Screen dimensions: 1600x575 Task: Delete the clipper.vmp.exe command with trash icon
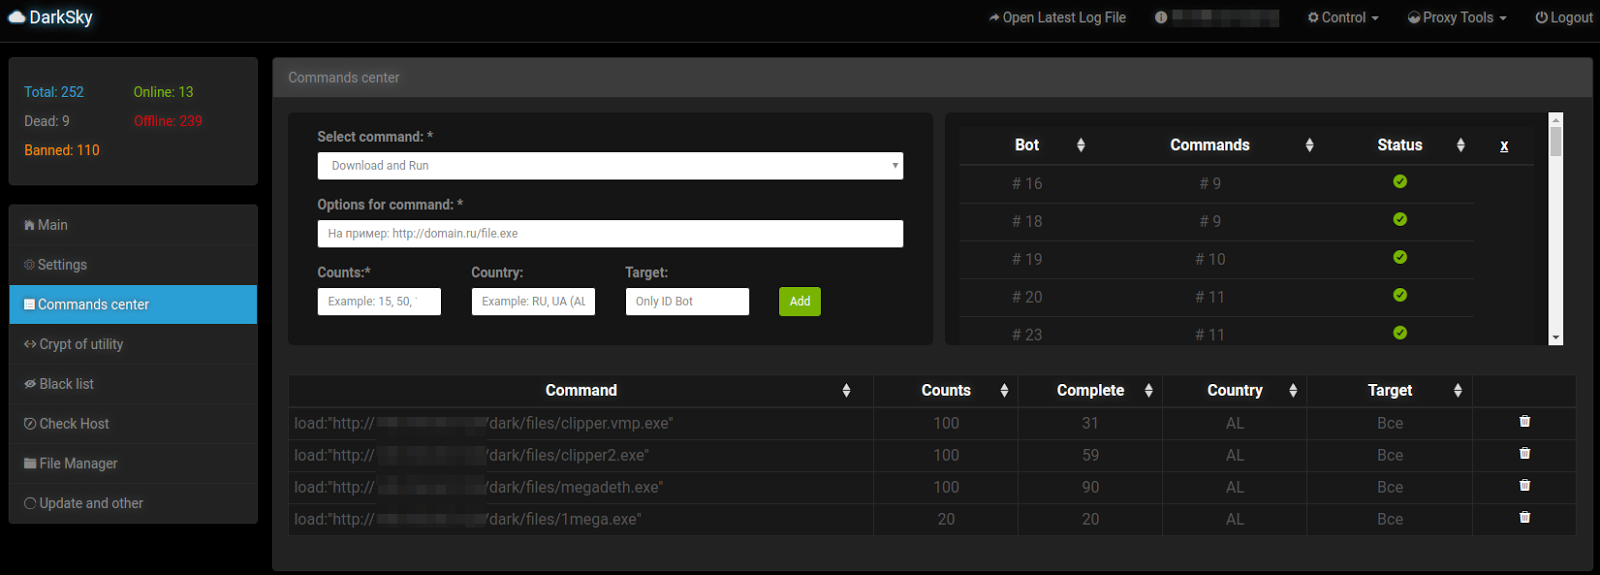click(1524, 422)
